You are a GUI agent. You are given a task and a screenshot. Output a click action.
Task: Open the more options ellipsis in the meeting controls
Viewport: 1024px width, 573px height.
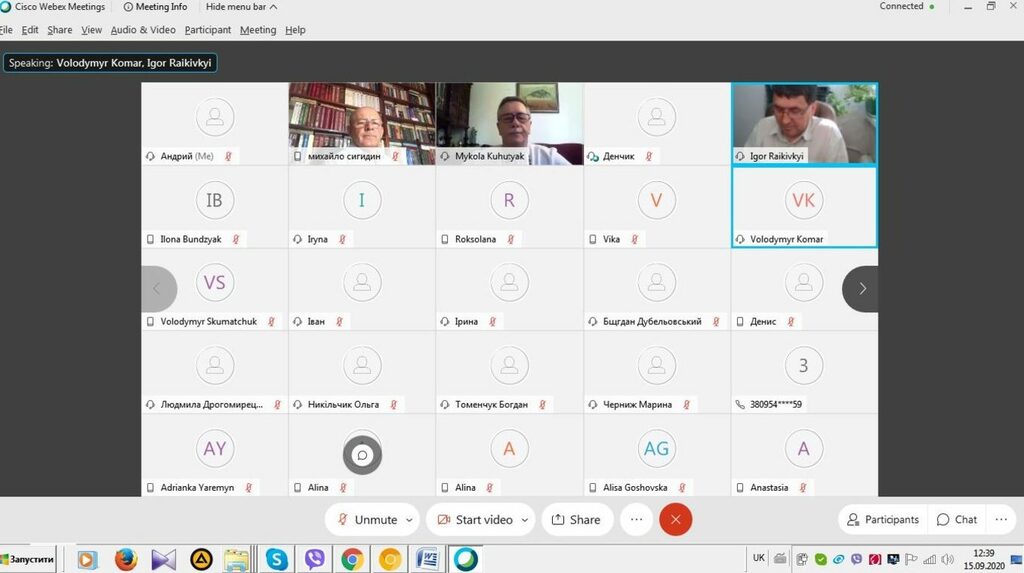coord(635,519)
